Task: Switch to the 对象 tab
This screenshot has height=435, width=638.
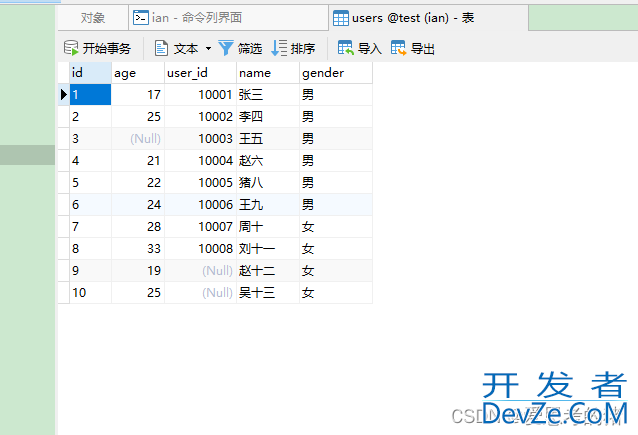Action: pyautogui.click(x=93, y=18)
